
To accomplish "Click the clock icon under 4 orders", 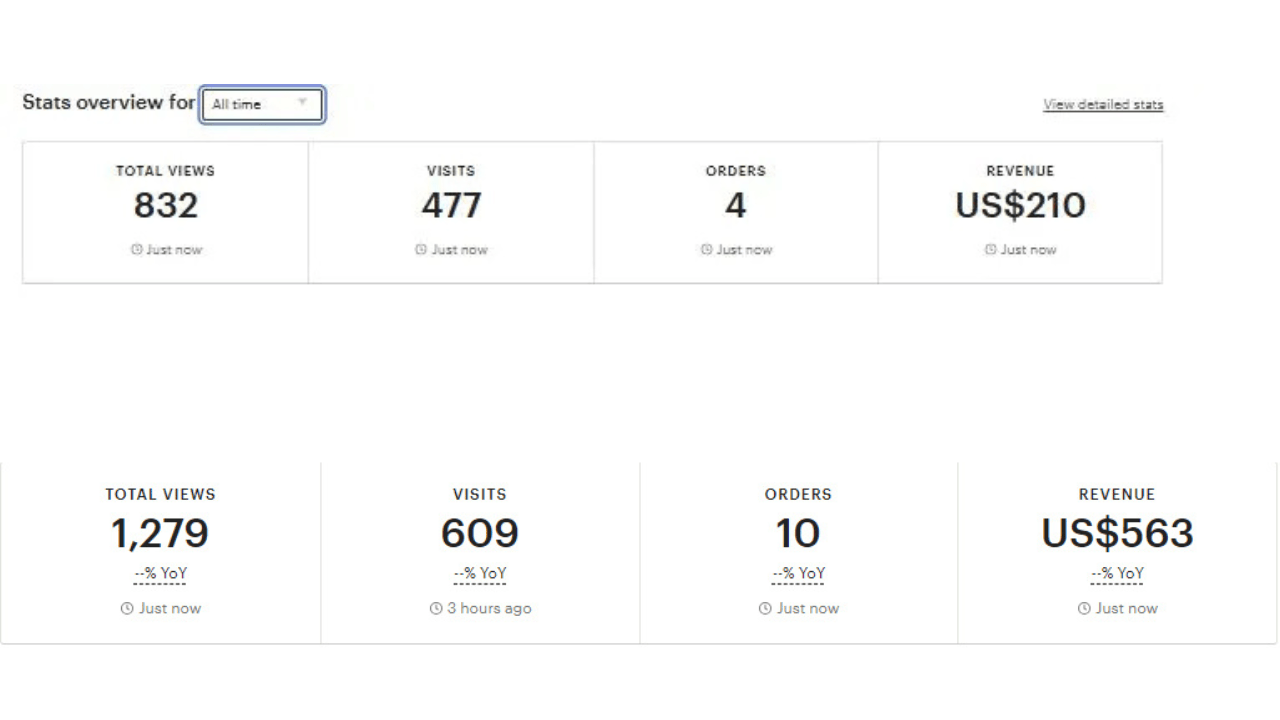I will [707, 250].
